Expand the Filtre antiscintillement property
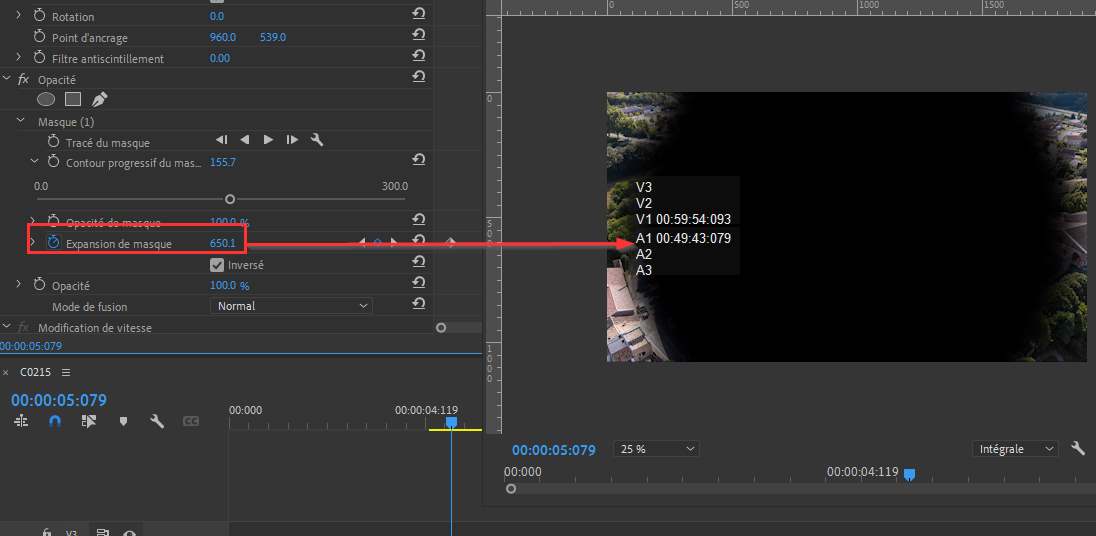This screenshot has height=536, width=1096. pos(19,57)
